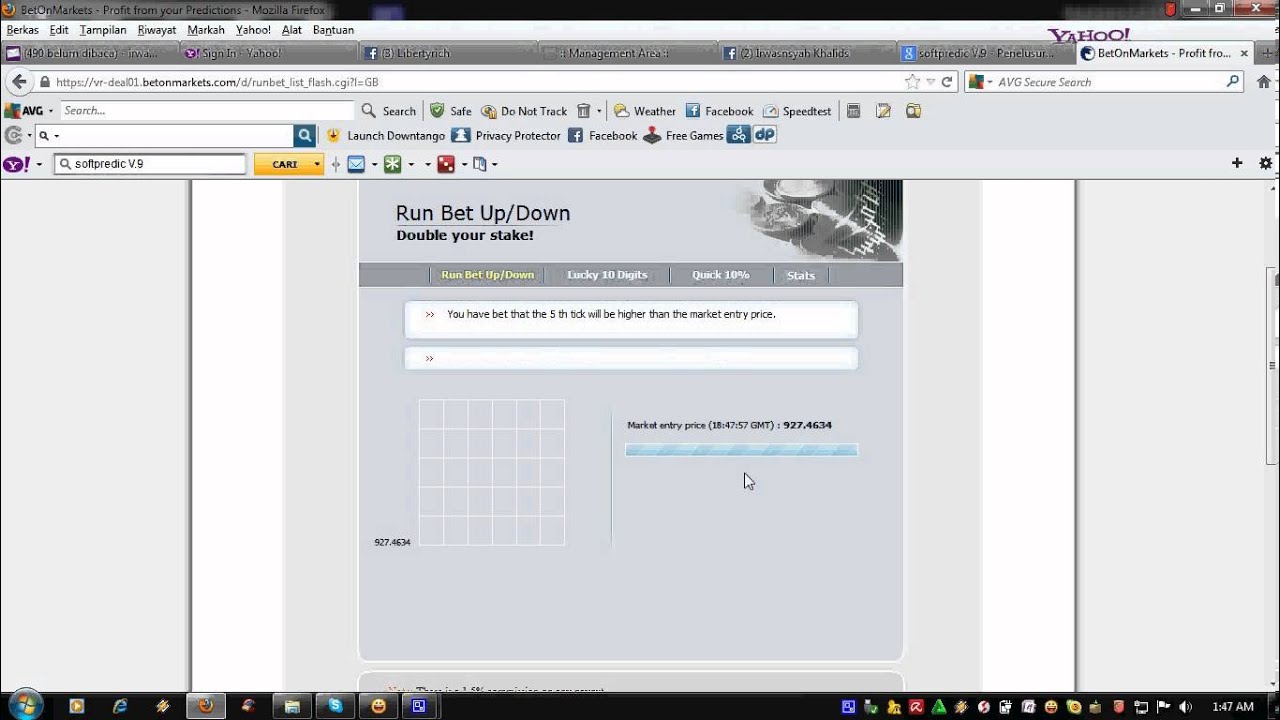Screen dimensions: 1280x720
Task: Open Yahoo toolbar gear settings
Action: (x=1266, y=163)
